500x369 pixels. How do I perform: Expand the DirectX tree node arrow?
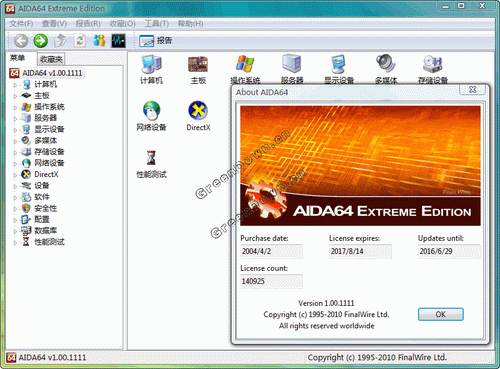(15, 175)
